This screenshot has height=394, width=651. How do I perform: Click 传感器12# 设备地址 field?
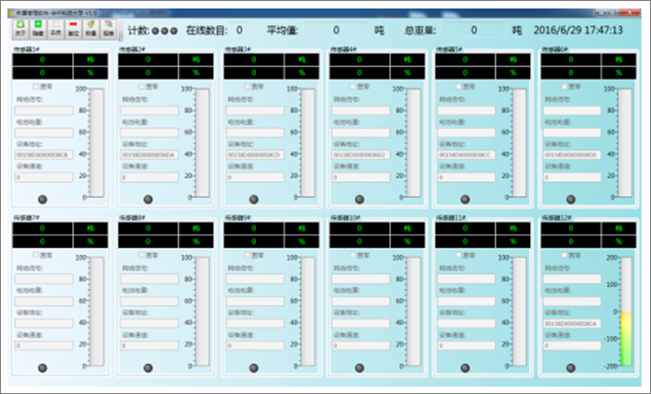click(572, 323)
